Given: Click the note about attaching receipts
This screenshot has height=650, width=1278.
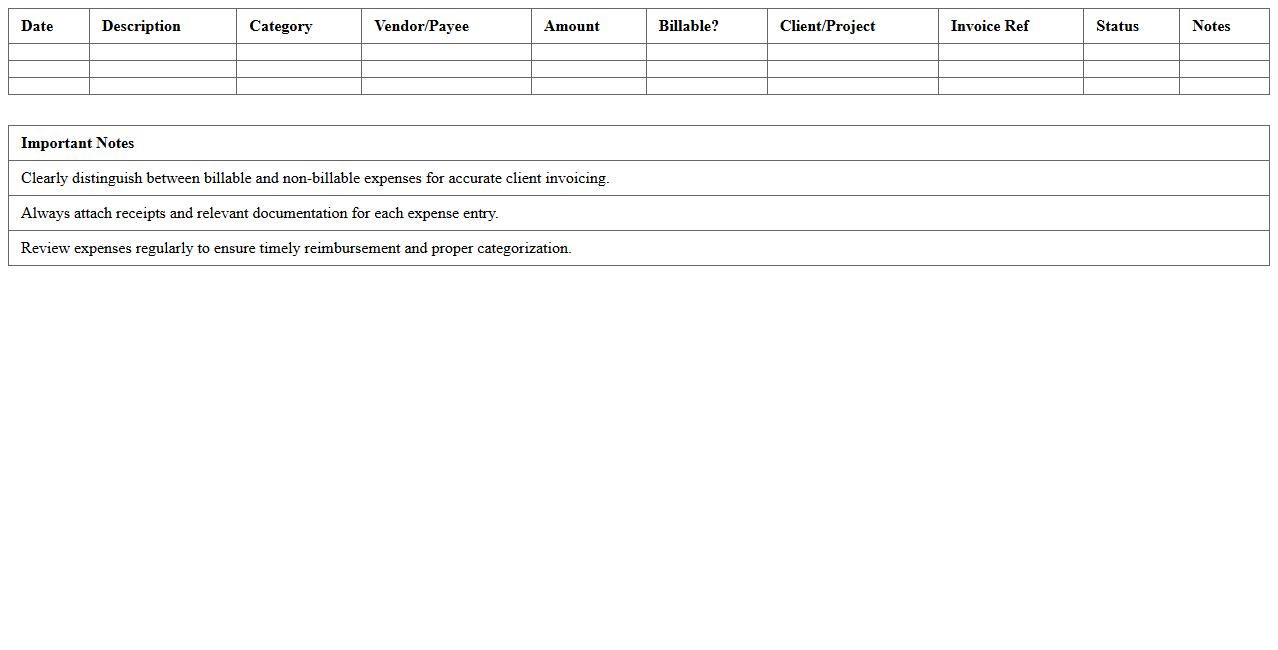Looking at the screenshot, I should pos(259,213).
